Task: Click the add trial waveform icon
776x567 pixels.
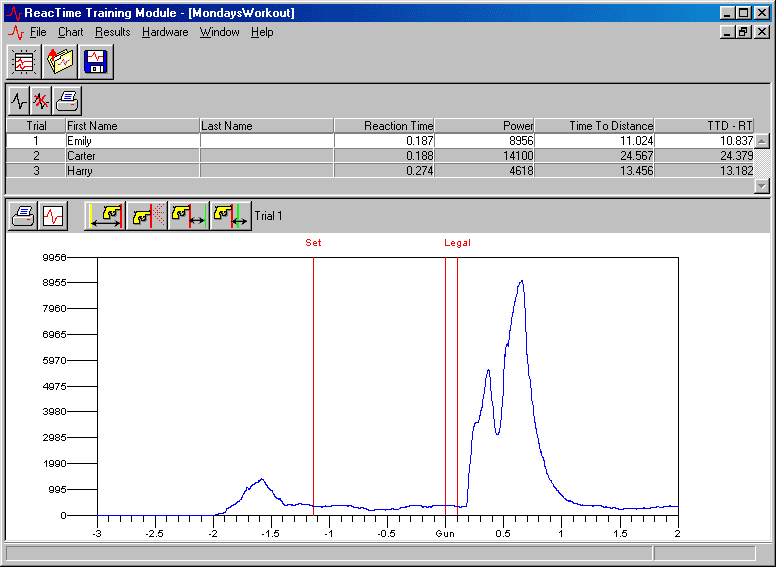Action: point(19,100)
